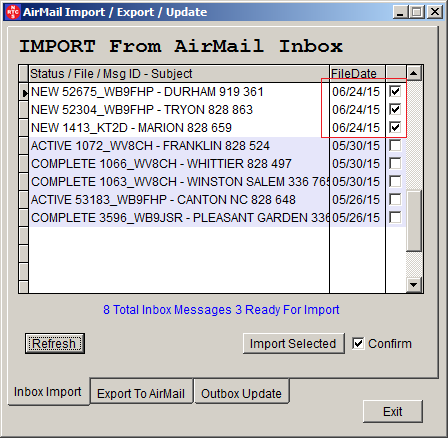448x438 pixels.
Task: Click the NTS app icon in title bar
Action: click(x=13, y=12)
